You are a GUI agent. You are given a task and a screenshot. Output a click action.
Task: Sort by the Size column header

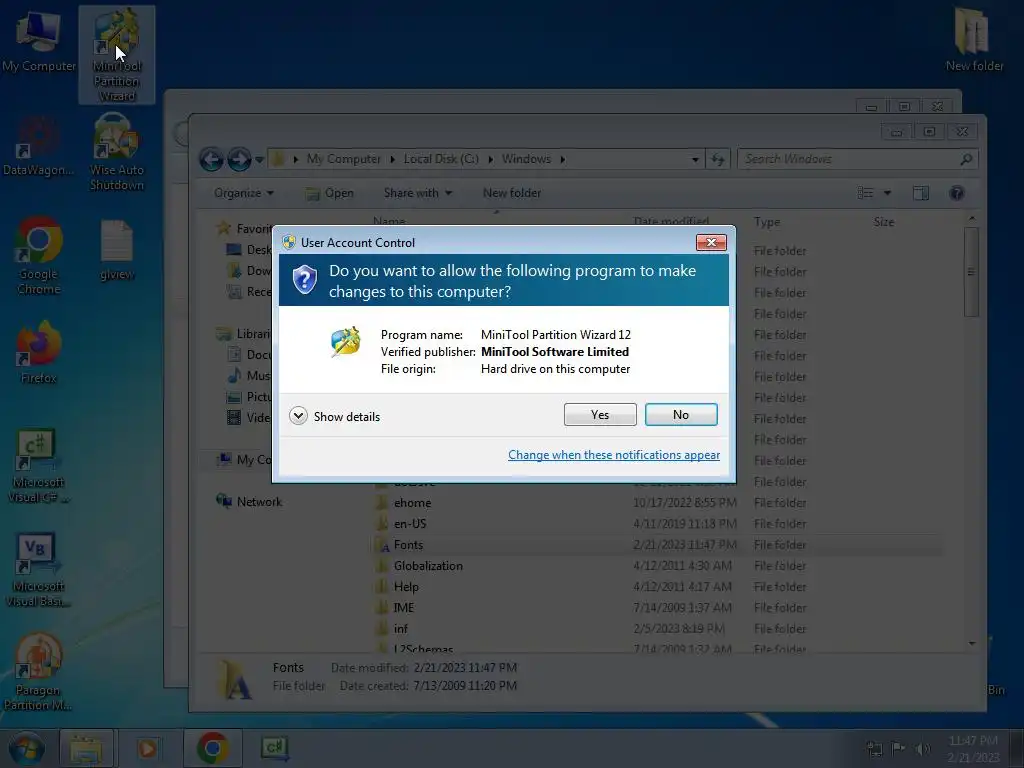(884, 222)
